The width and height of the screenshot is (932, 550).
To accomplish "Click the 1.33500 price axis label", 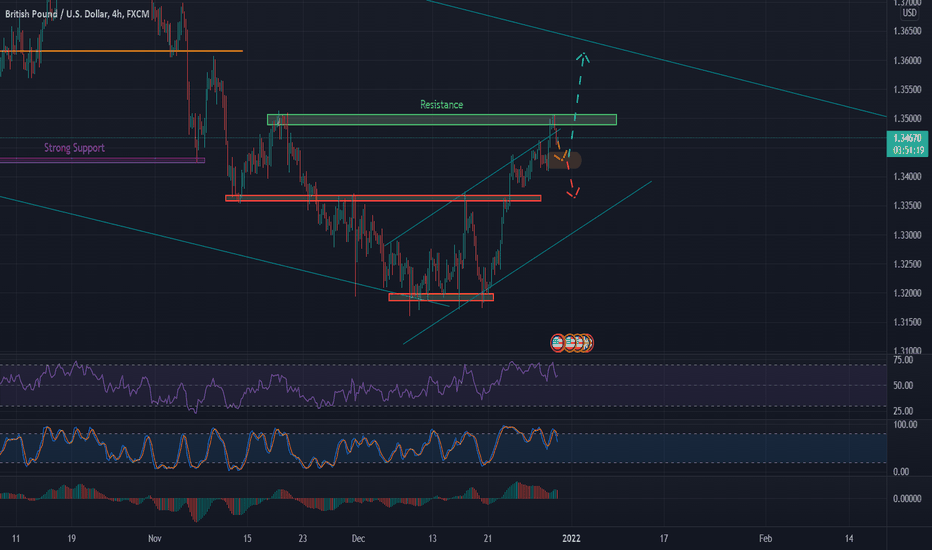I will (907, 206).
